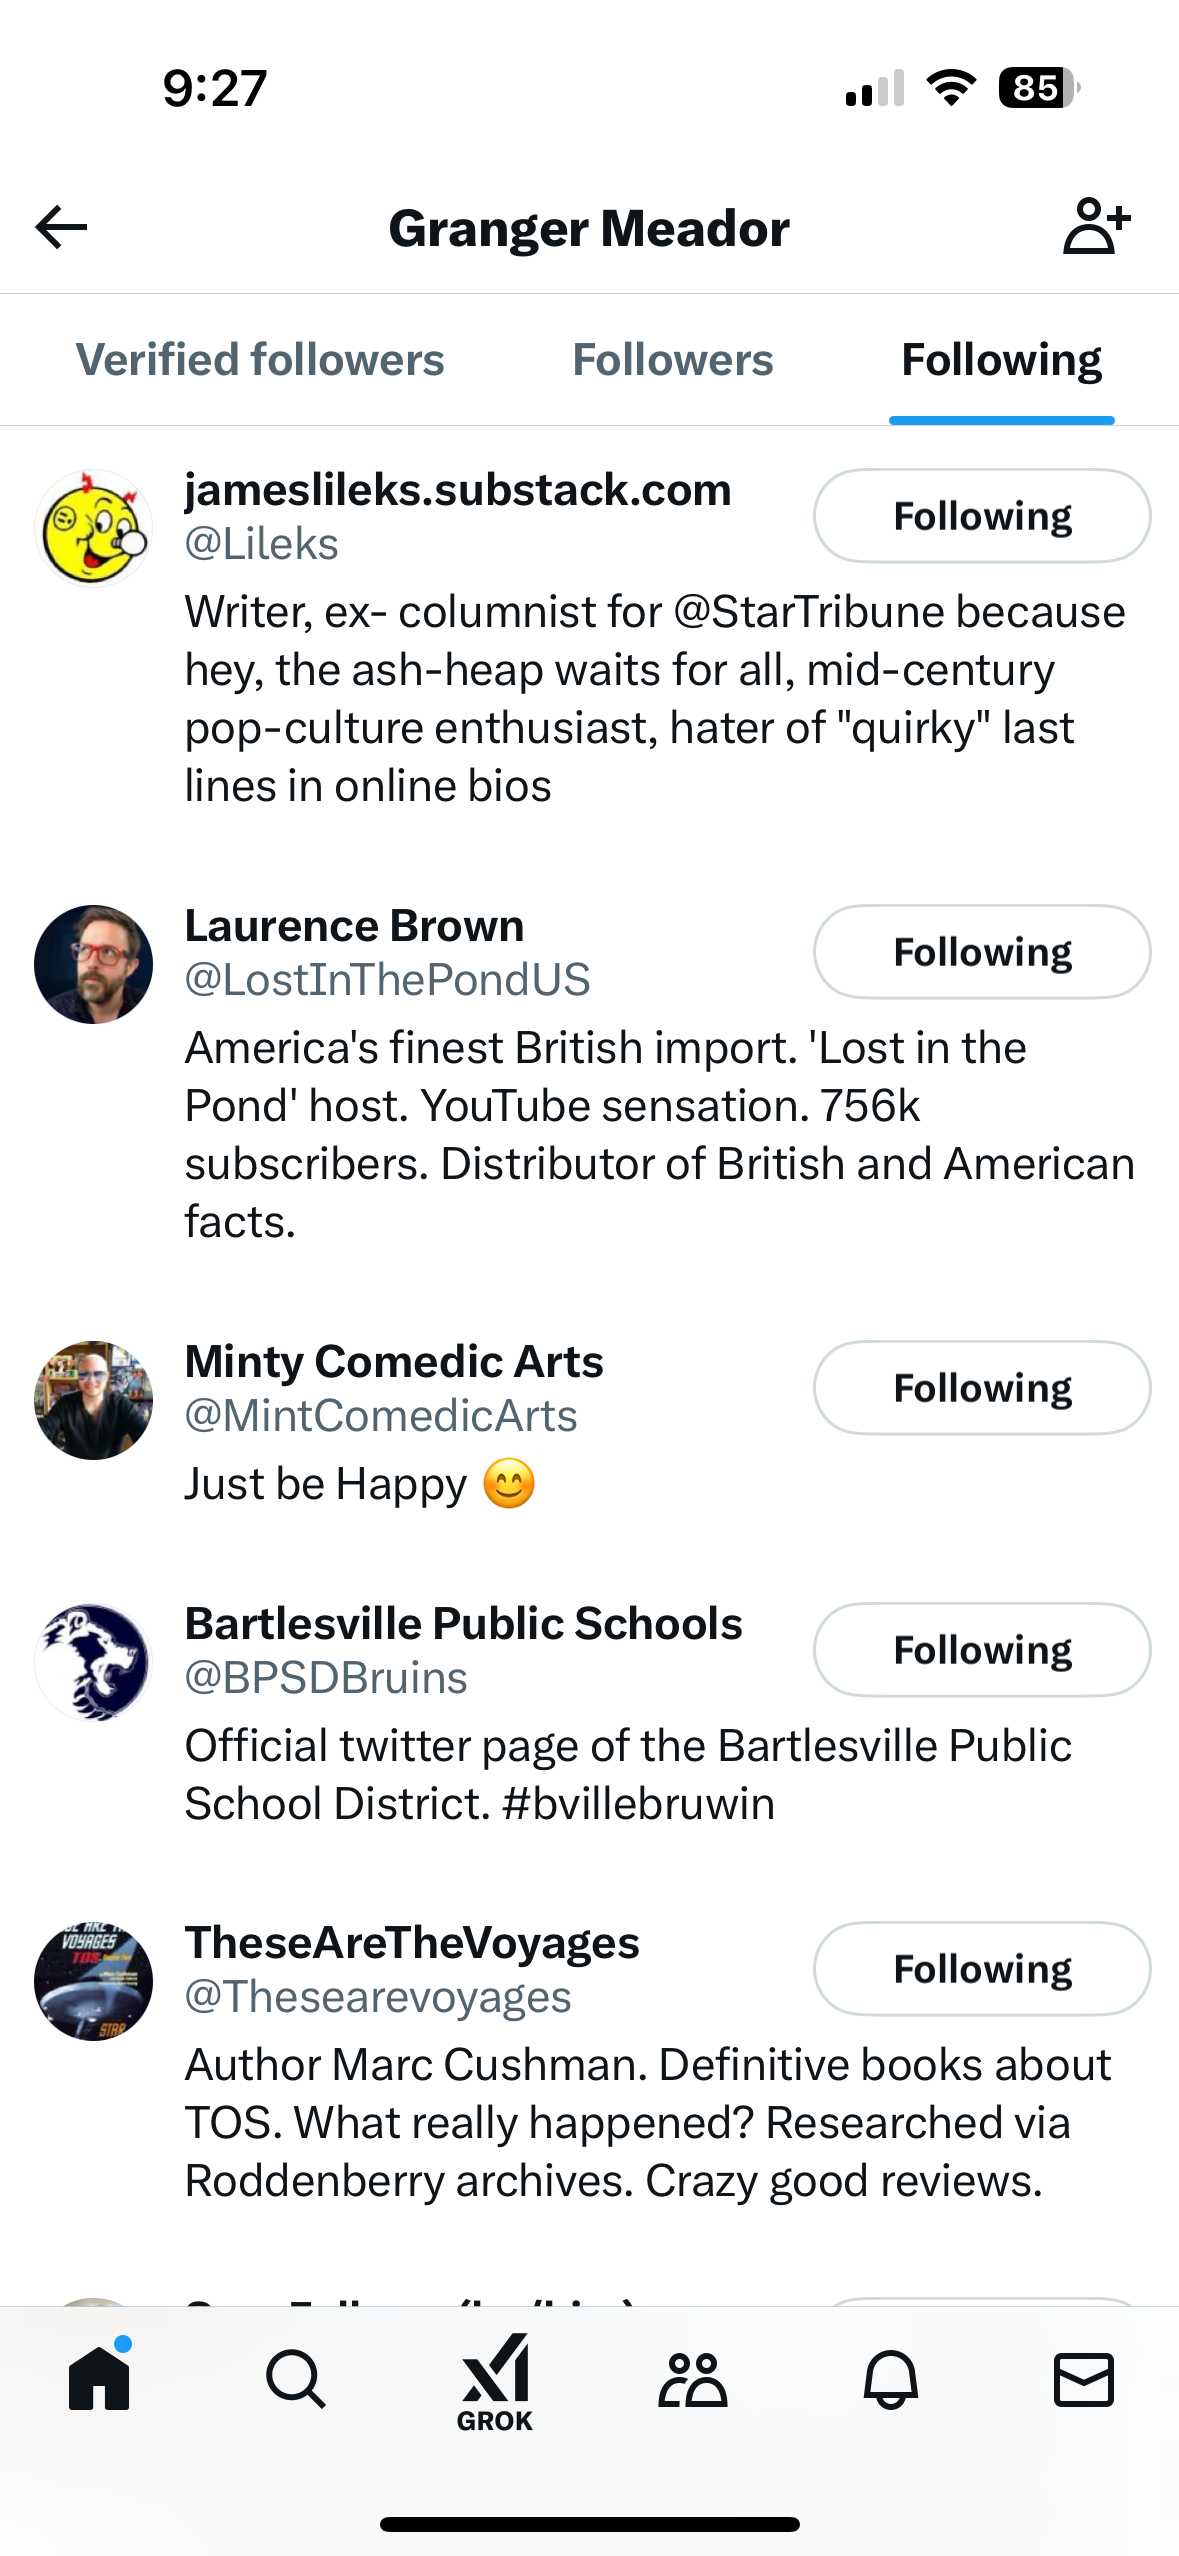Open the Messages envelope icon
The width and height of the screenshot is (1179, 2556).
point(1084,2378)
